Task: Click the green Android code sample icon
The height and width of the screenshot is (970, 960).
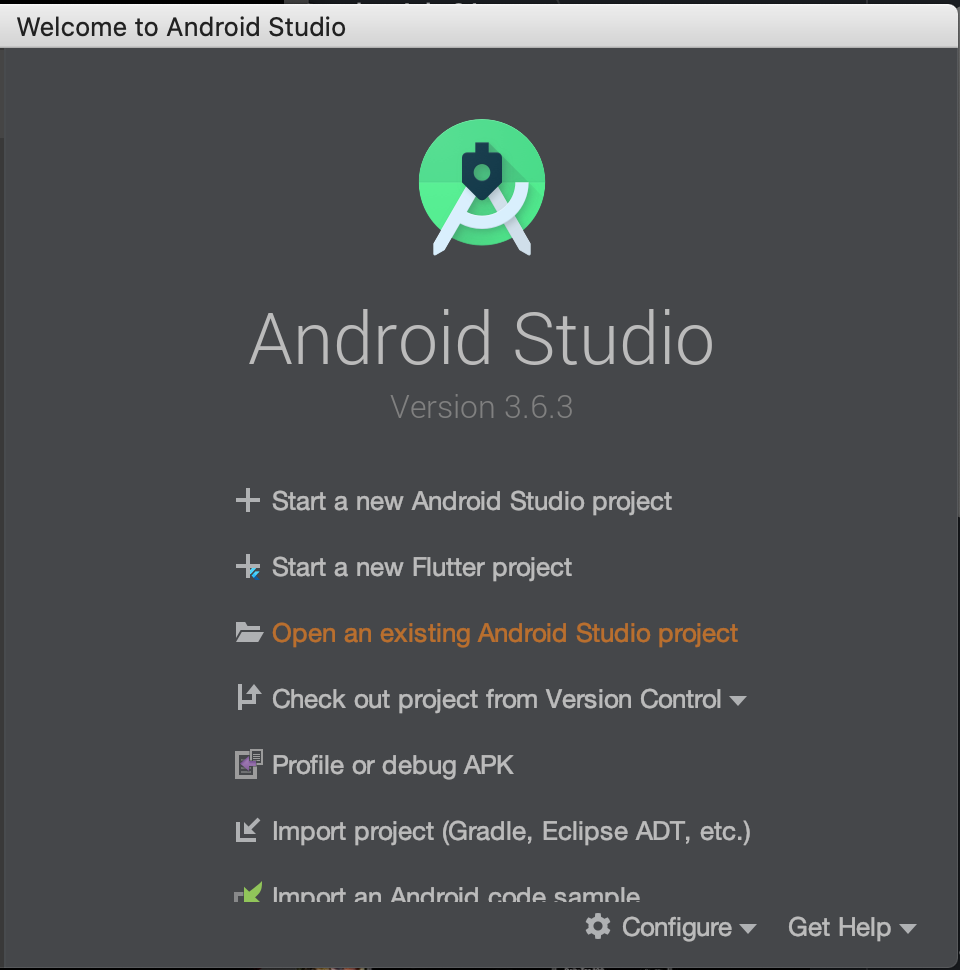Action: (x=248, y=892)
